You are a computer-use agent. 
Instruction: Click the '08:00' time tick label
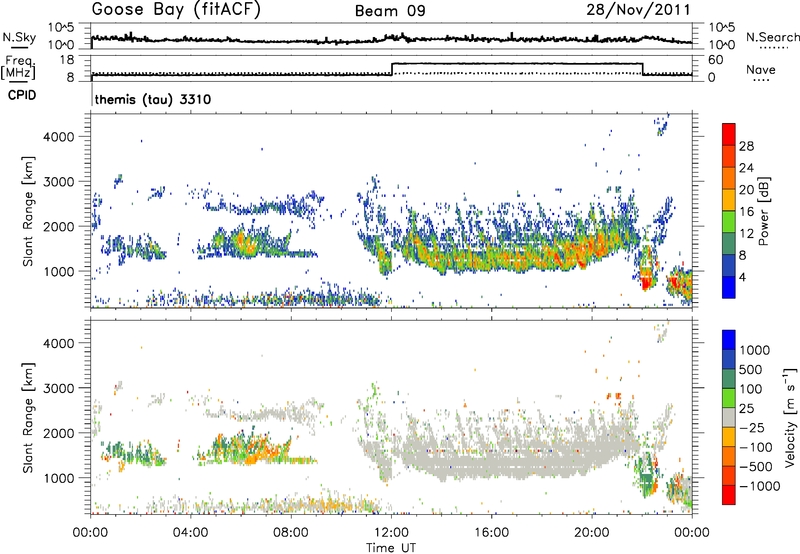291,533
